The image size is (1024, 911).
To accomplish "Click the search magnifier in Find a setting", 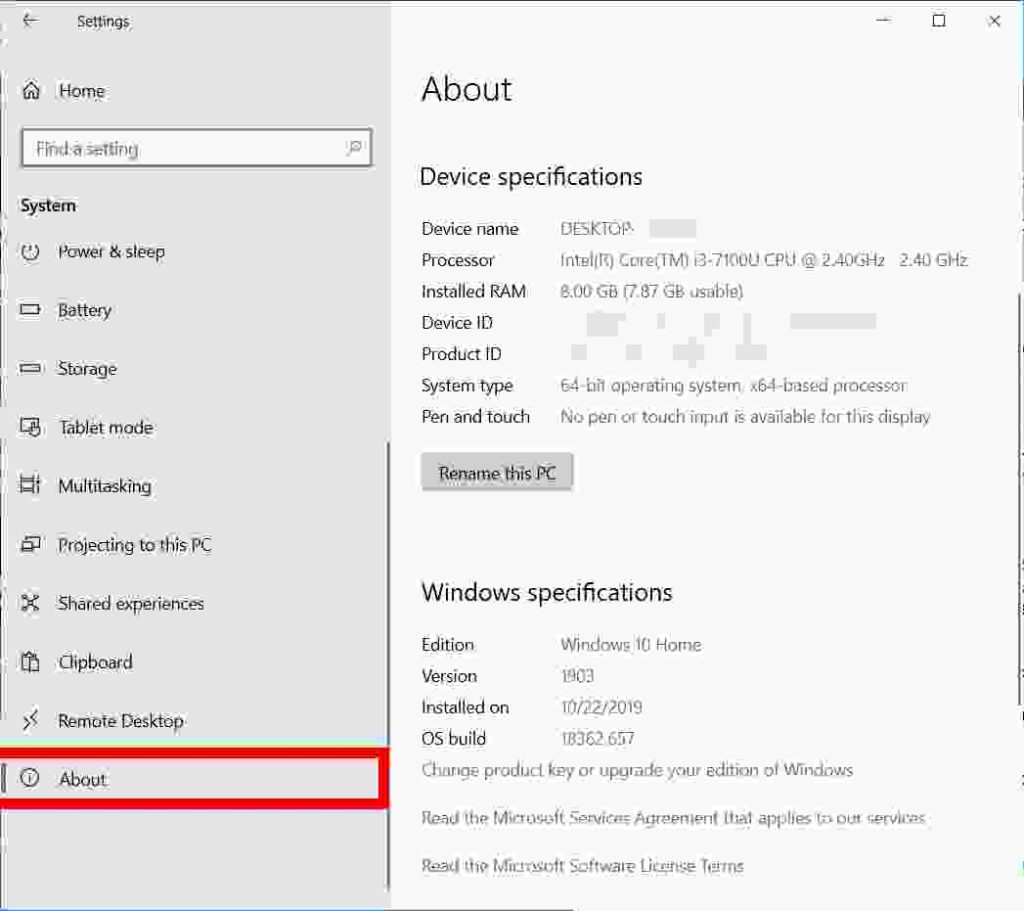I will tap(356, 148).
